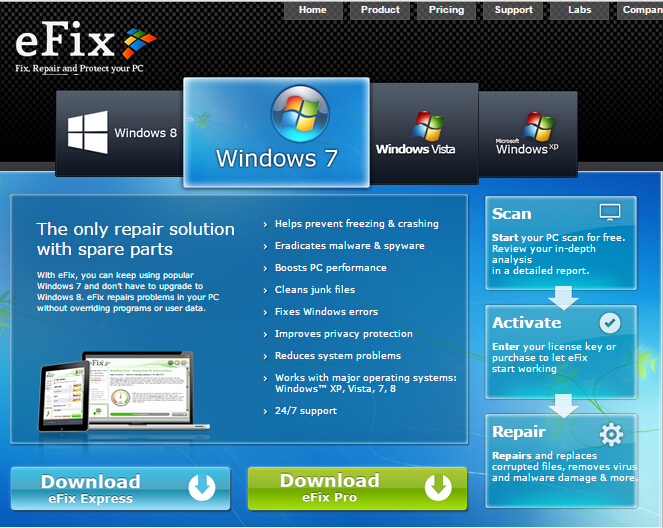663x528 pixels.
Task: Switch to the Windows Vista tab
Action: (x=424, y=133)
